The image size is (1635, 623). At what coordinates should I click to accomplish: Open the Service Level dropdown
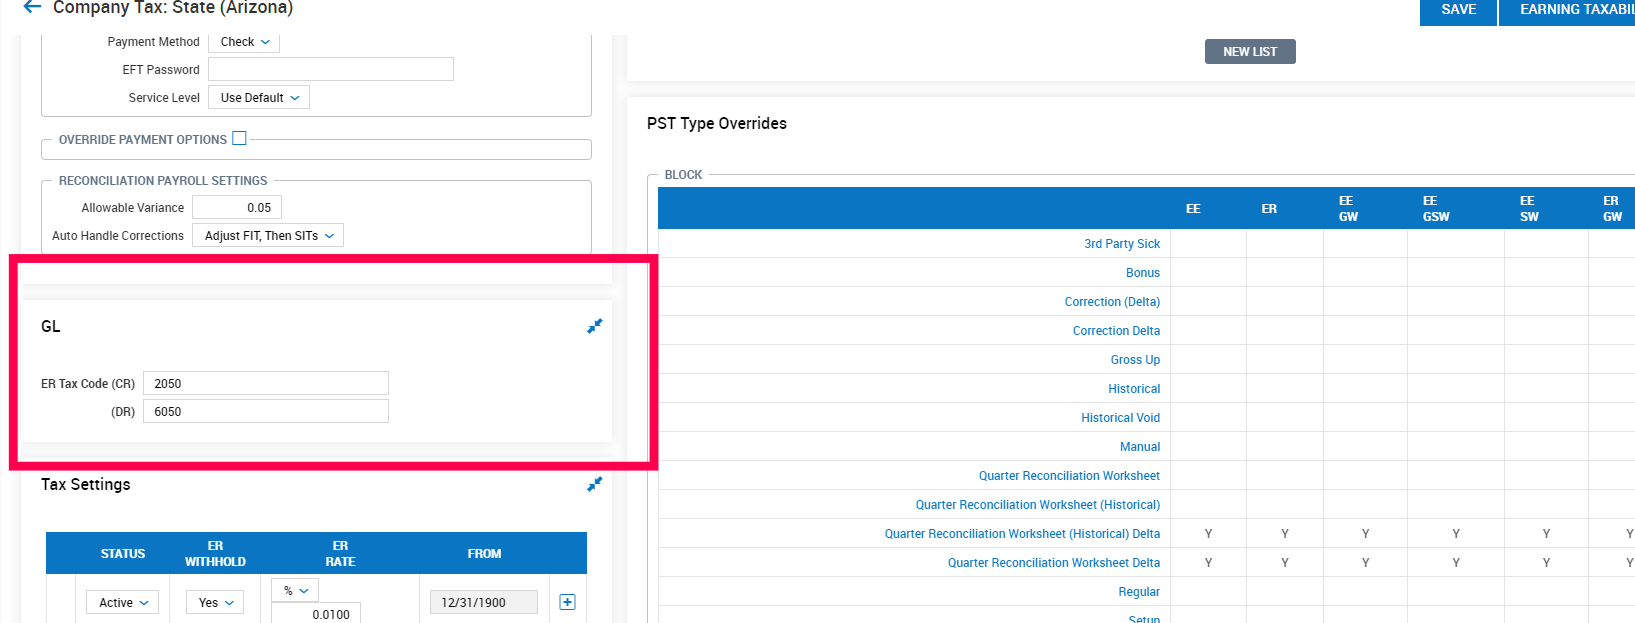point(259,97)
